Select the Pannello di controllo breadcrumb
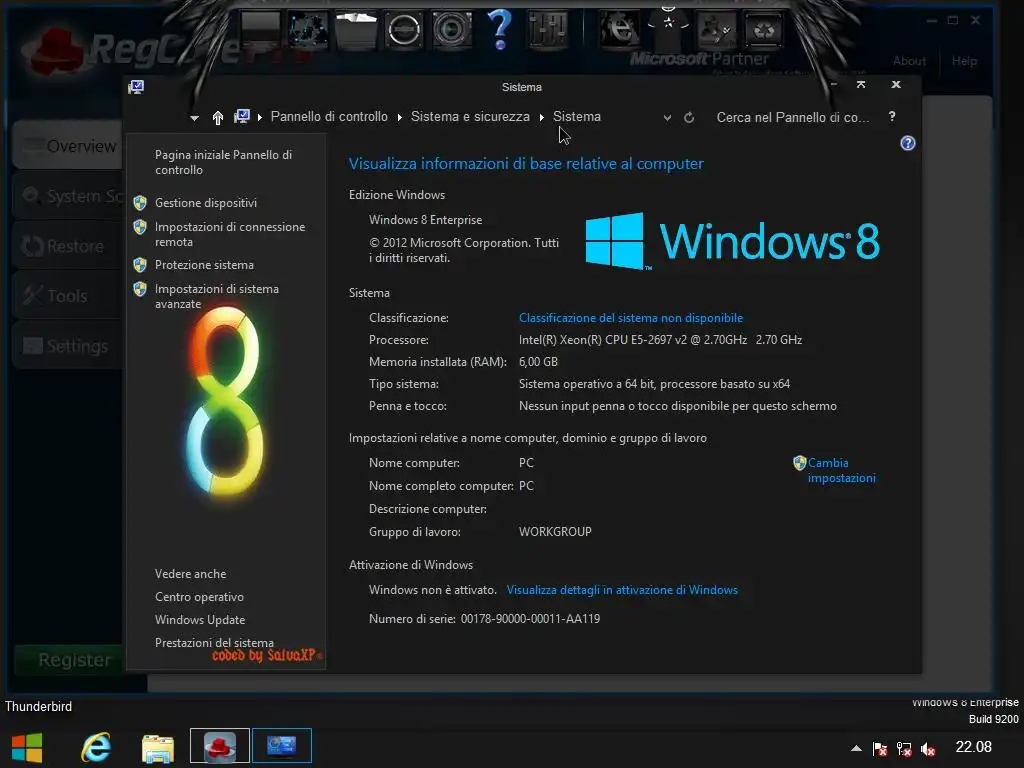1024x768 pixels. pyautogui.click(x=329, y=116)
